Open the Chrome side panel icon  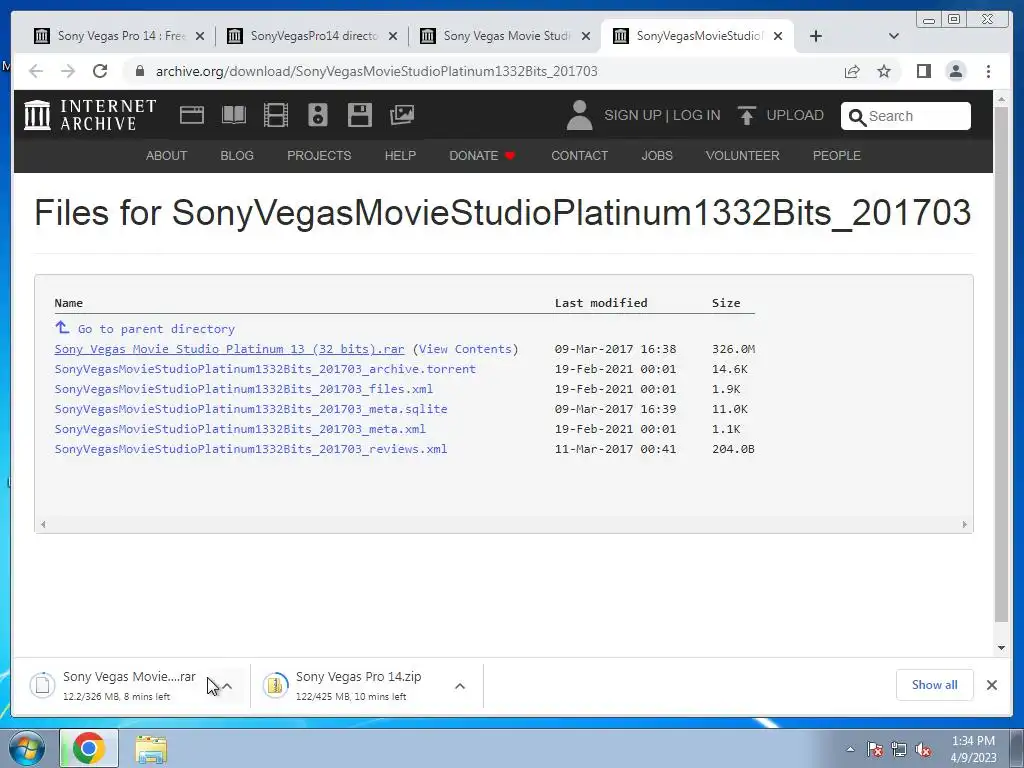(x=923, y=71)
